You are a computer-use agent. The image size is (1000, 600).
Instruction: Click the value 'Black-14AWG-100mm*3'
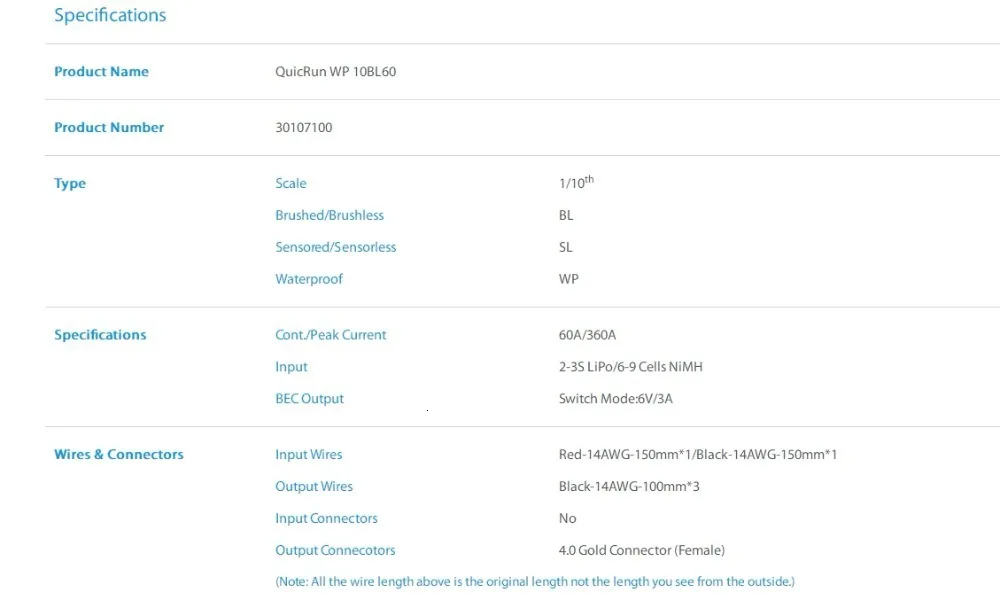pyautogui.click(x=629, y=487)
